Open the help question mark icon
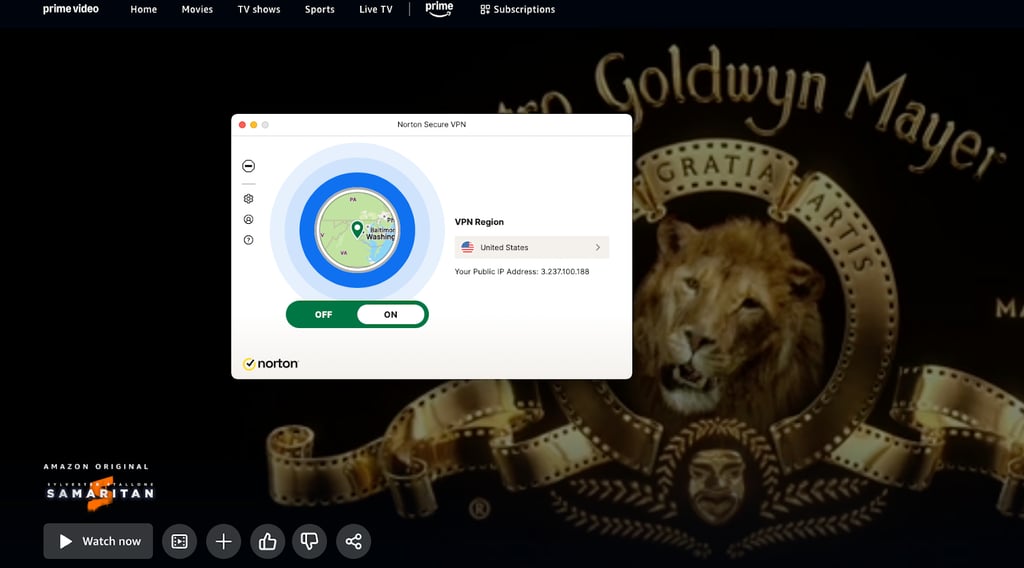The height and width of the screenshot is (568, 1024). pyautogui.click(x=248, y=240)
